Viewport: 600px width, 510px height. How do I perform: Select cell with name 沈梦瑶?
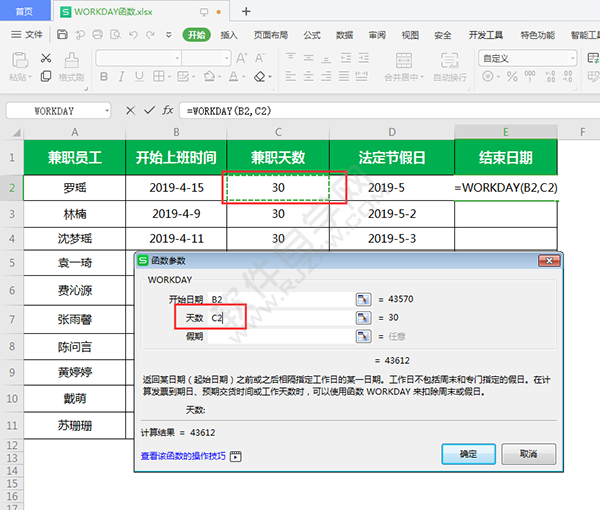point(75,239)
